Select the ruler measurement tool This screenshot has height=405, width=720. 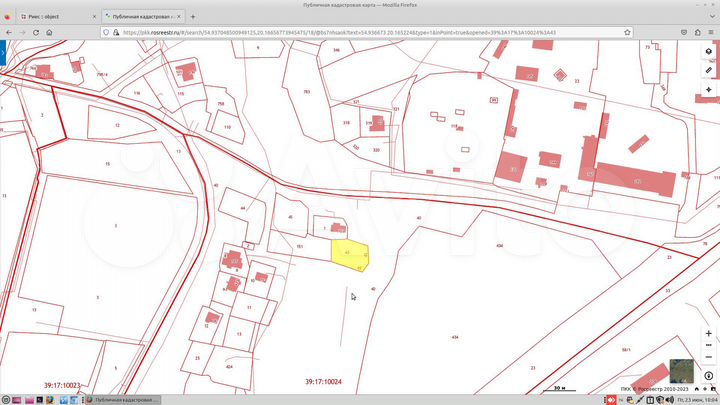(x=709, y=71)
